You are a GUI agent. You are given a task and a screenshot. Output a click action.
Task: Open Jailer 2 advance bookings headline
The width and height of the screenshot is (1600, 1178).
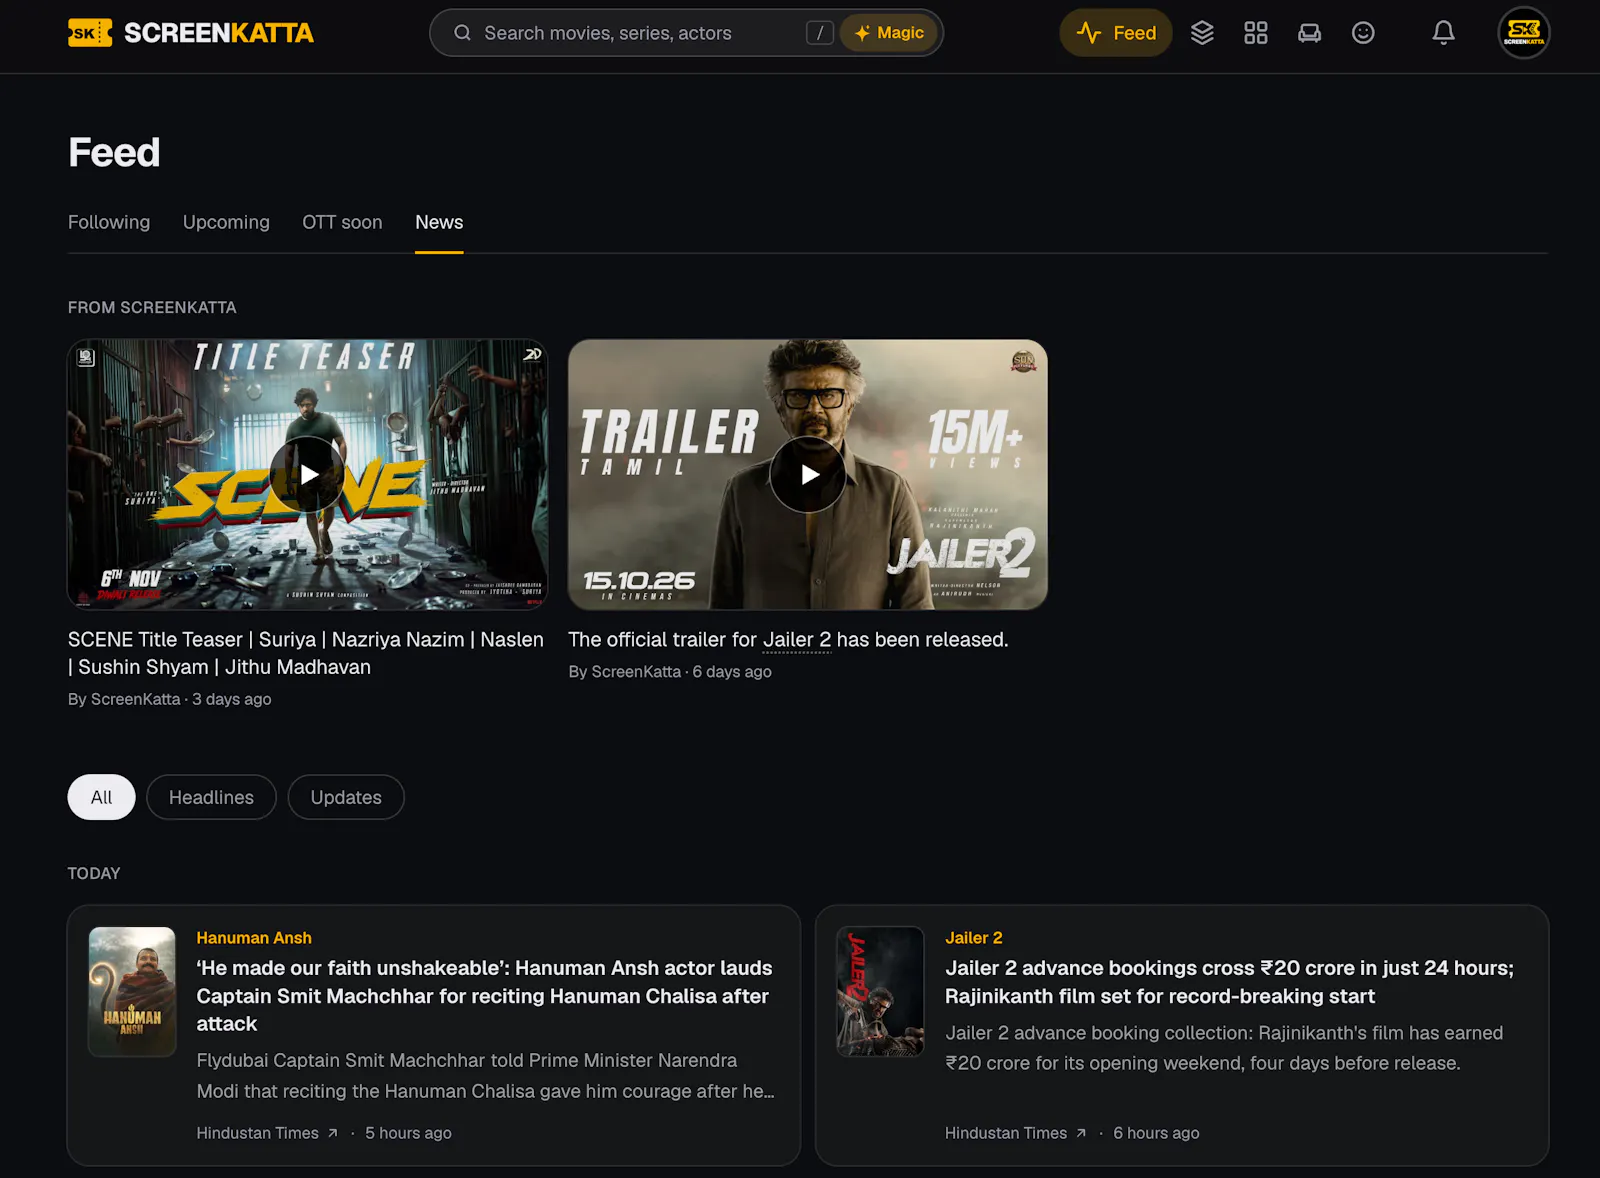click(x=1229, y=982)
